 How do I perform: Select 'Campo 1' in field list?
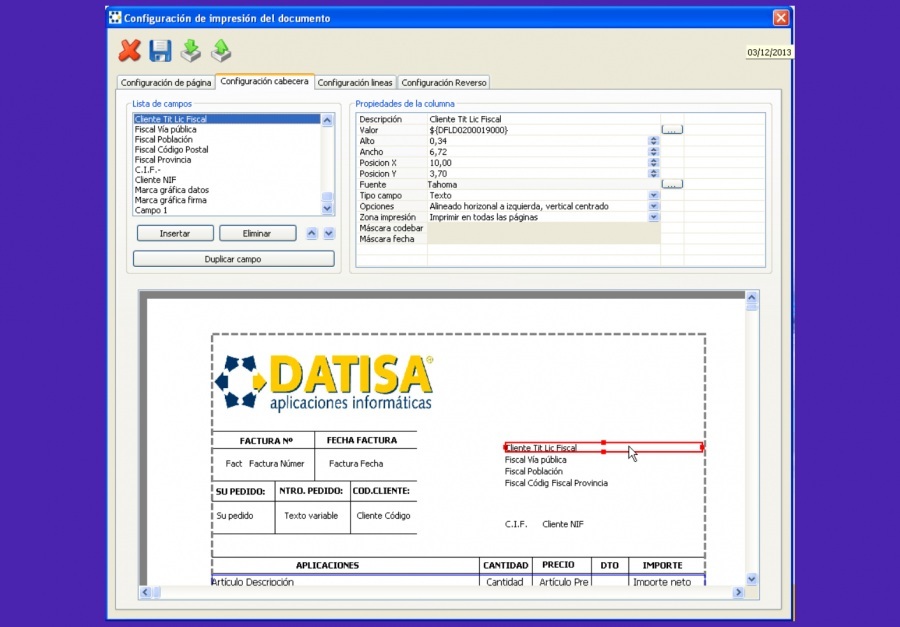pos(227,210)
